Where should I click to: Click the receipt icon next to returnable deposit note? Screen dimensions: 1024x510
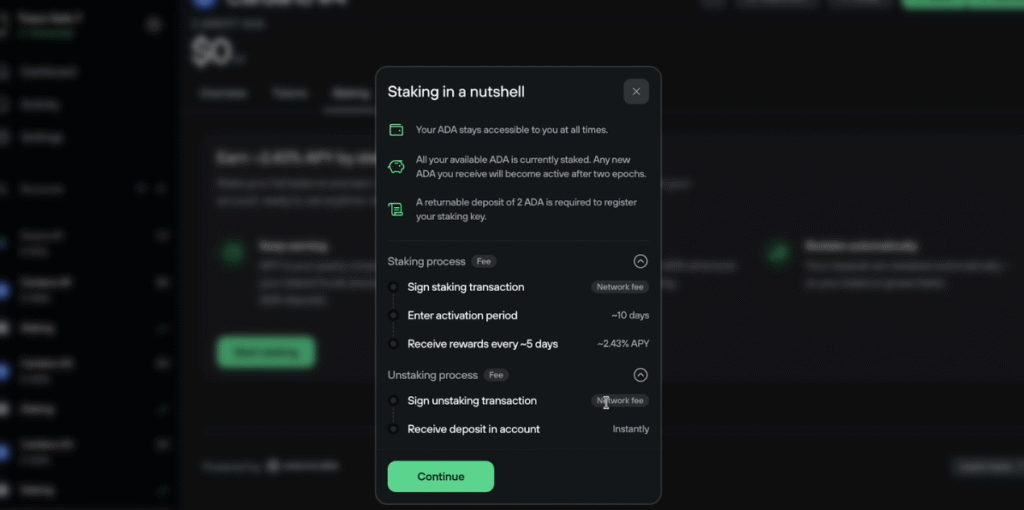(x=396, y=209)
